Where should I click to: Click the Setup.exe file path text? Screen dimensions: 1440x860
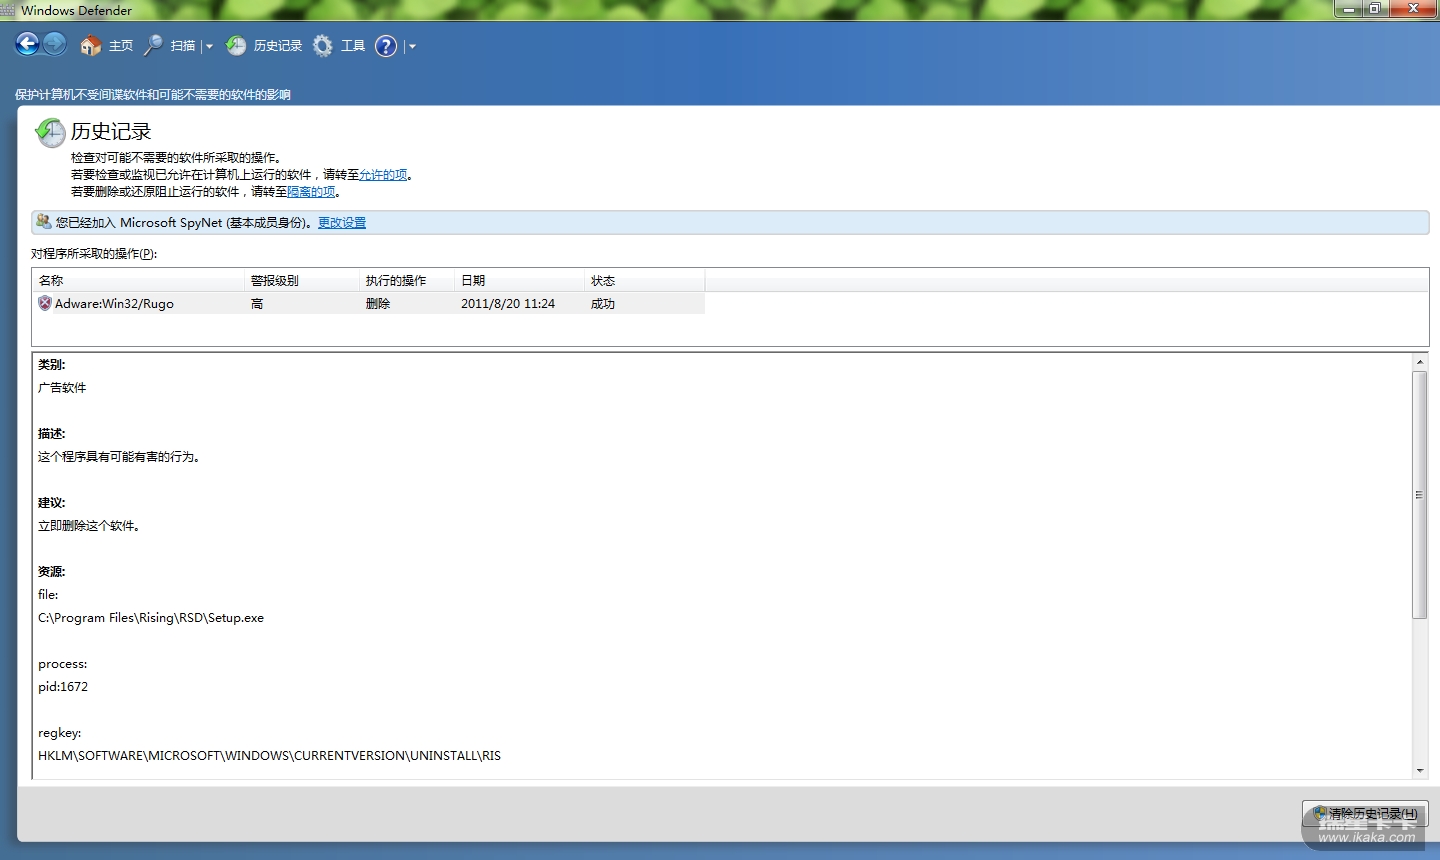151,618
